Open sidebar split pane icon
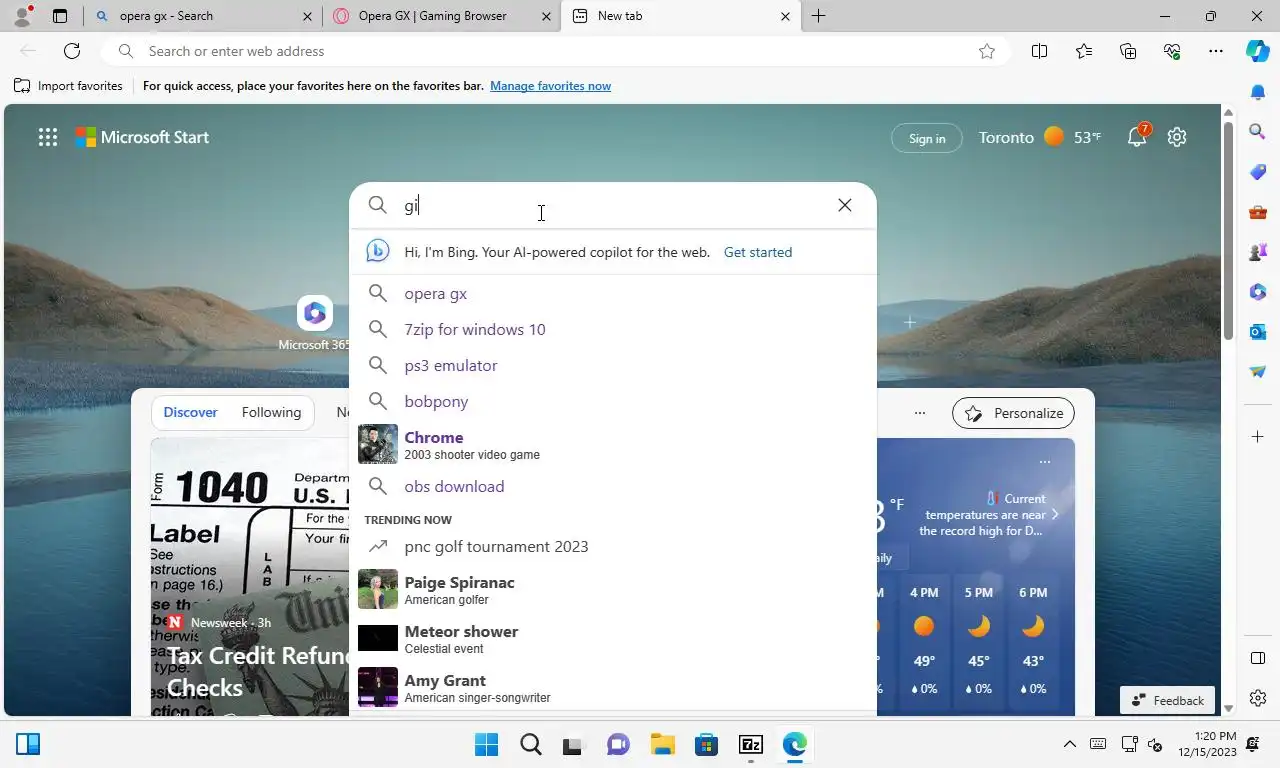Viewport: 1280px width, 768px height. (1258, 658)
